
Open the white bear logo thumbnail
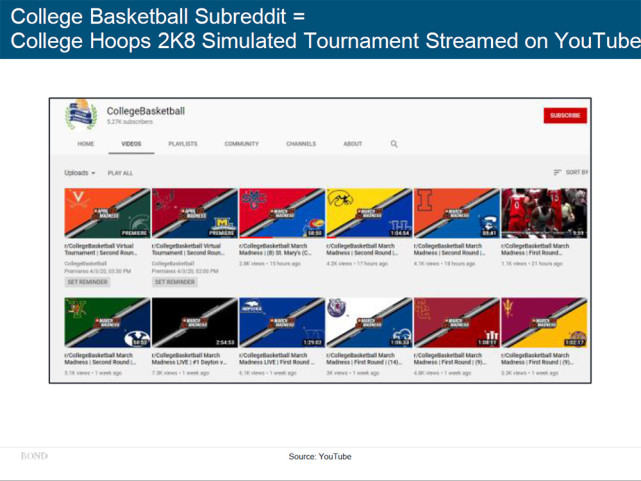pyautogui.click(x=369, y=322)
